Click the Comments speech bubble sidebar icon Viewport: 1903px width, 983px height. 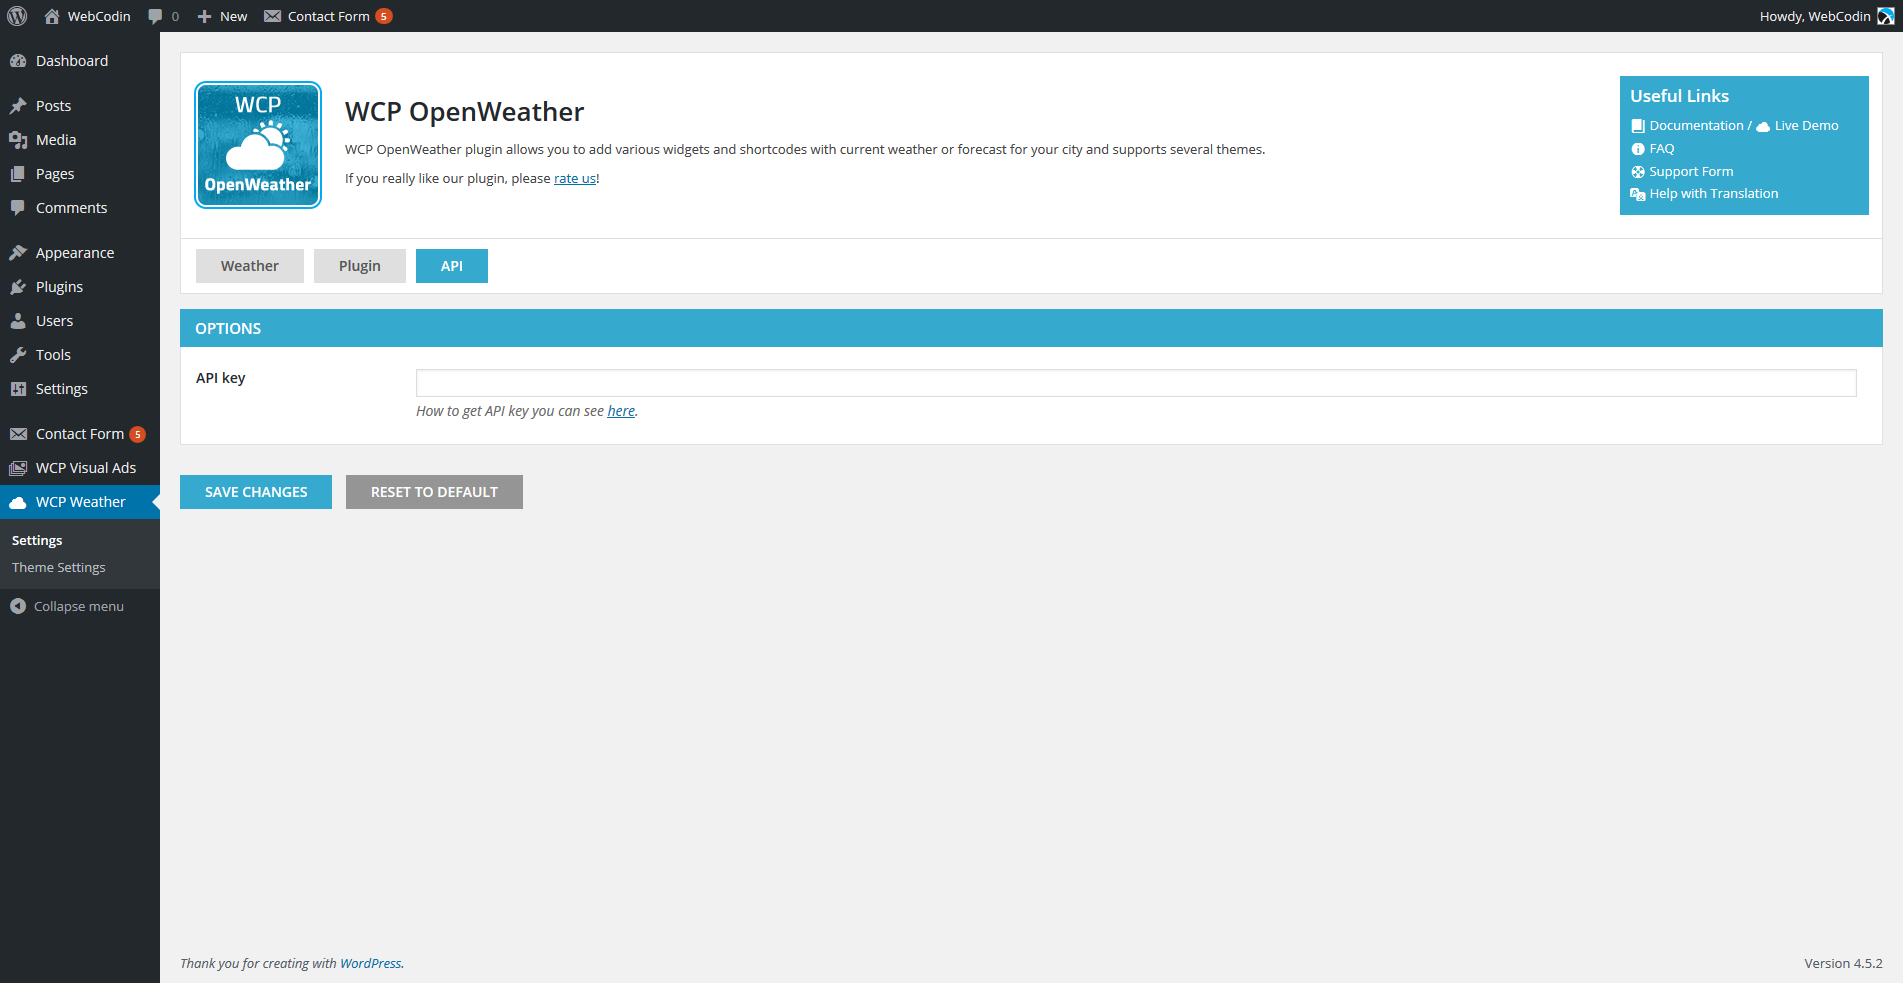(18, 208)
